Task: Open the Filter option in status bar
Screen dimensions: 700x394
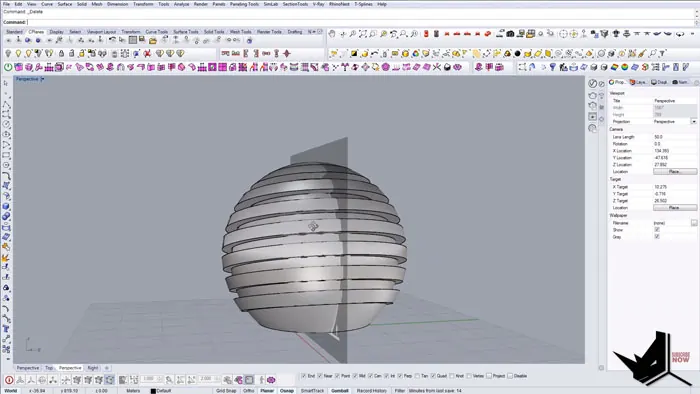Action: tap(400, 390)
